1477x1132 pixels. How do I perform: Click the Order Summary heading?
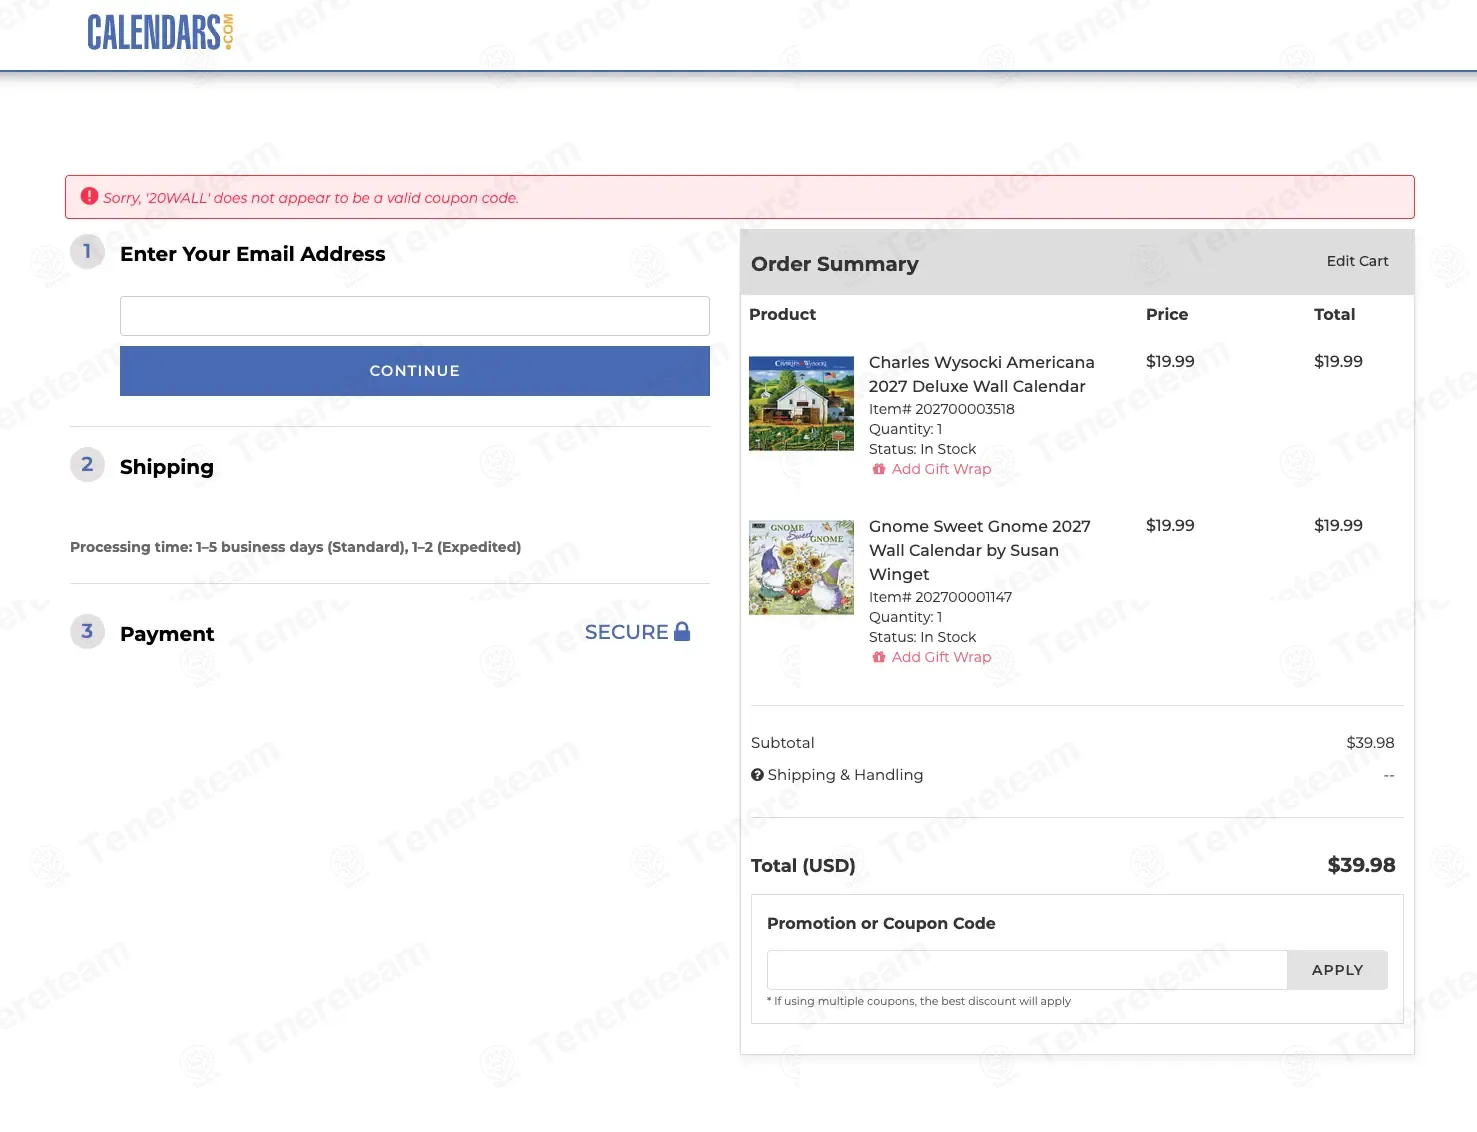(x=835, y=264)
